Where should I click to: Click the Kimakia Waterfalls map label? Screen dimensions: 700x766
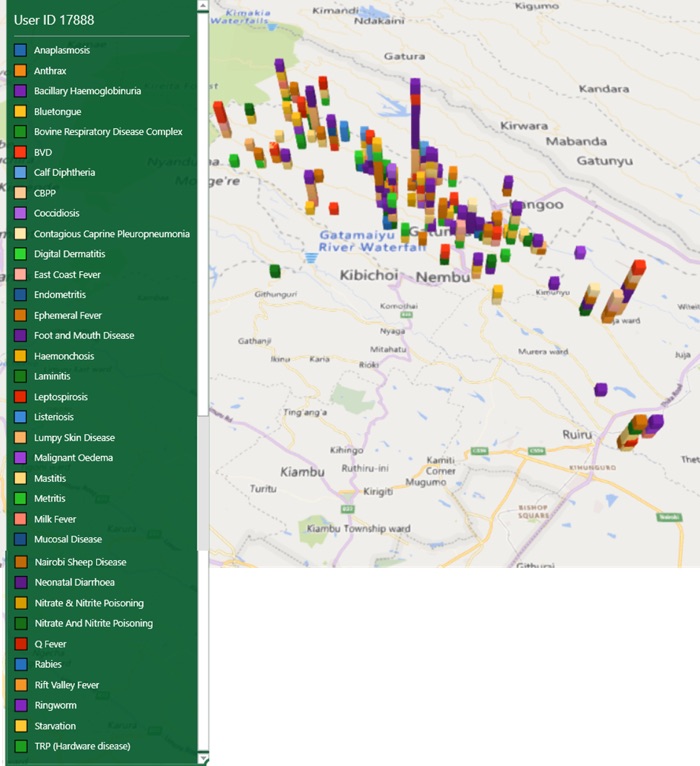tap(240, 17)
